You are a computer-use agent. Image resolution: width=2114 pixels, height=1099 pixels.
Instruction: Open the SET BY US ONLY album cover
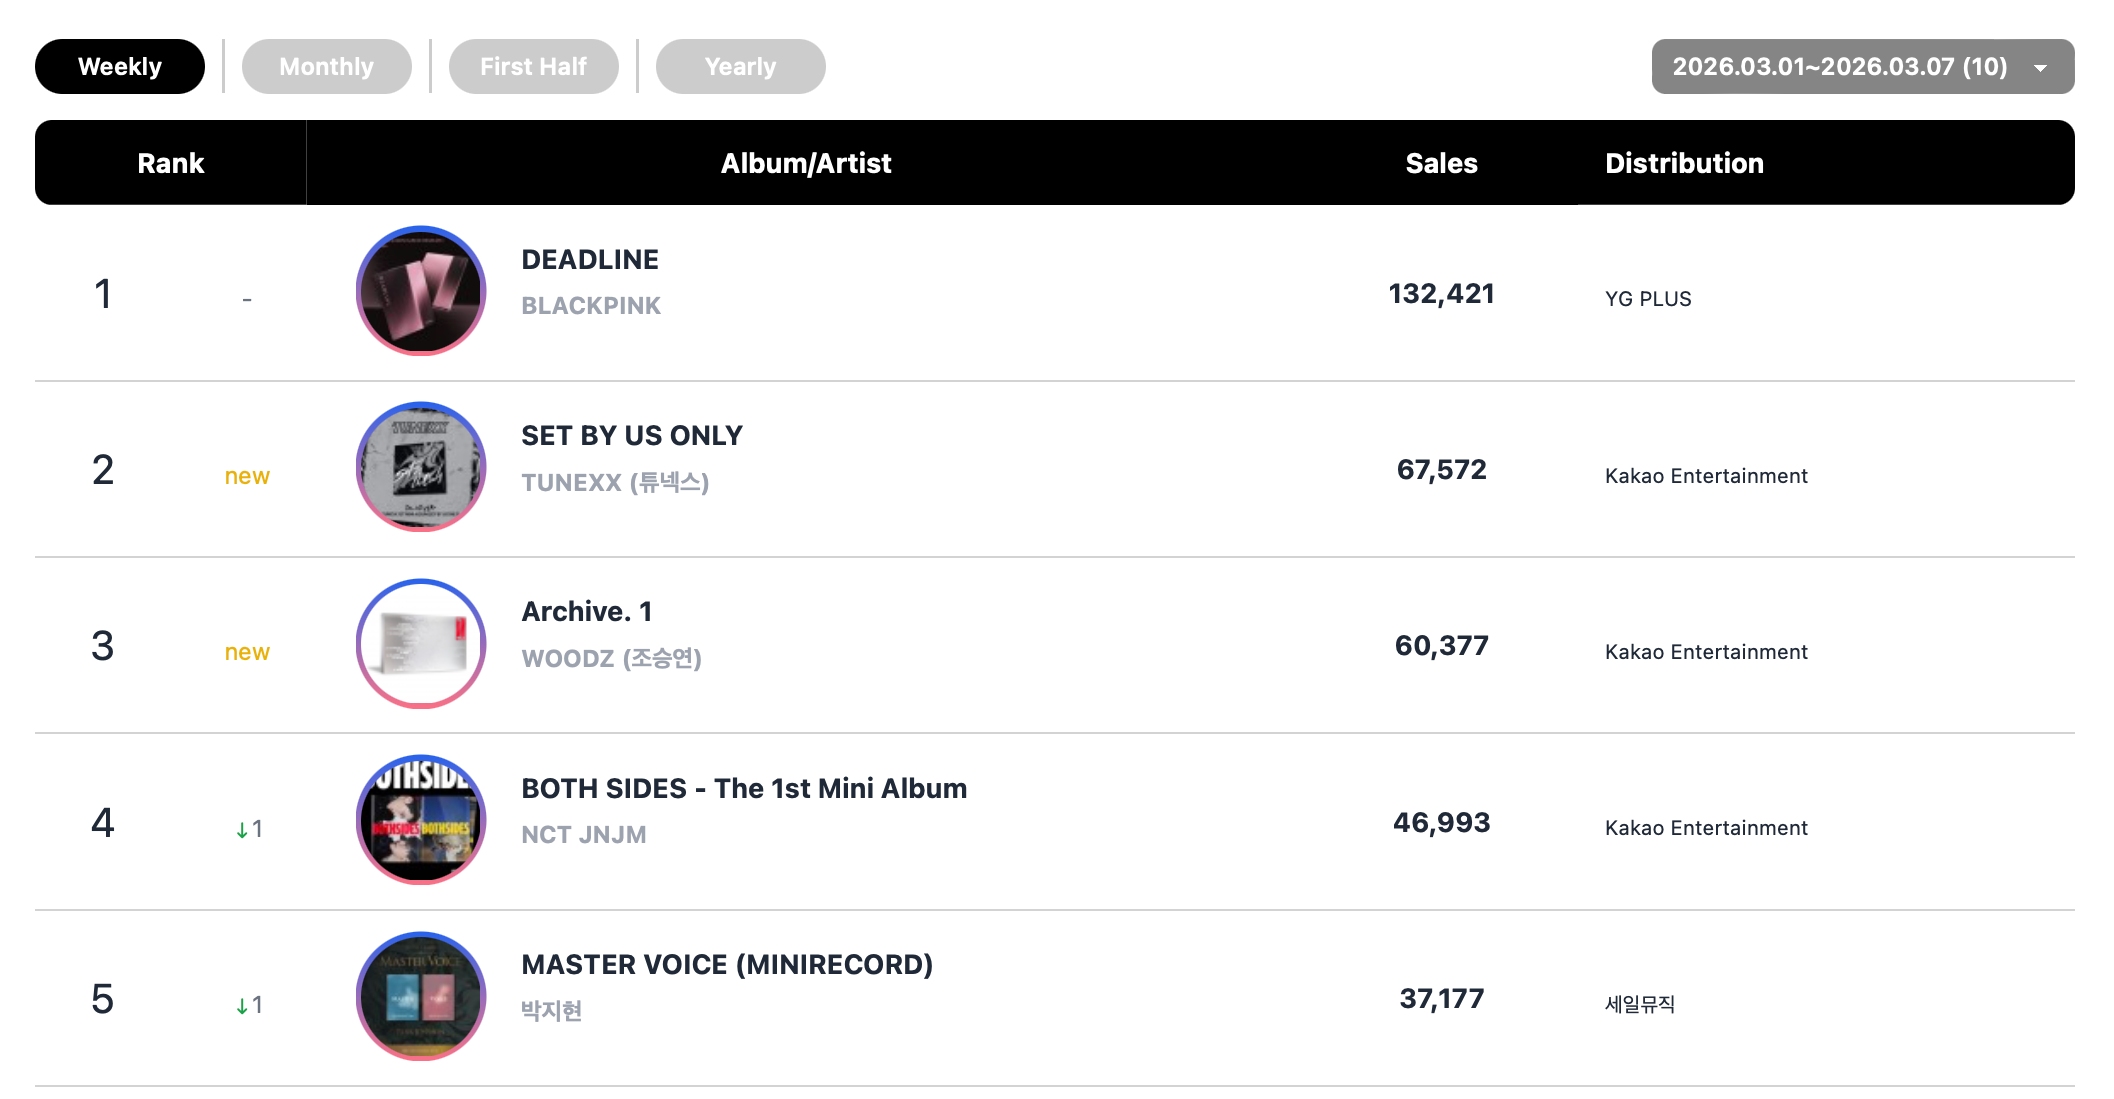pos(421,467)
